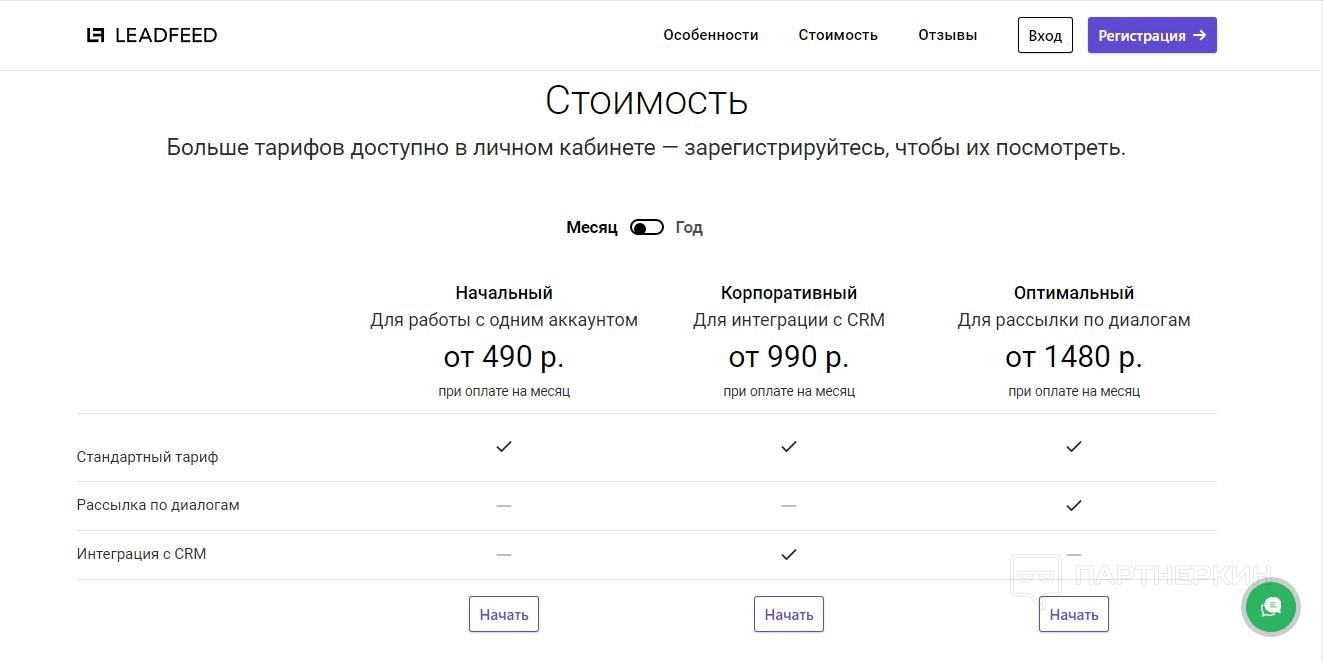1323x662 pixels.
Task: Select the Месяц billing label
Action: (x=592, y=228)
